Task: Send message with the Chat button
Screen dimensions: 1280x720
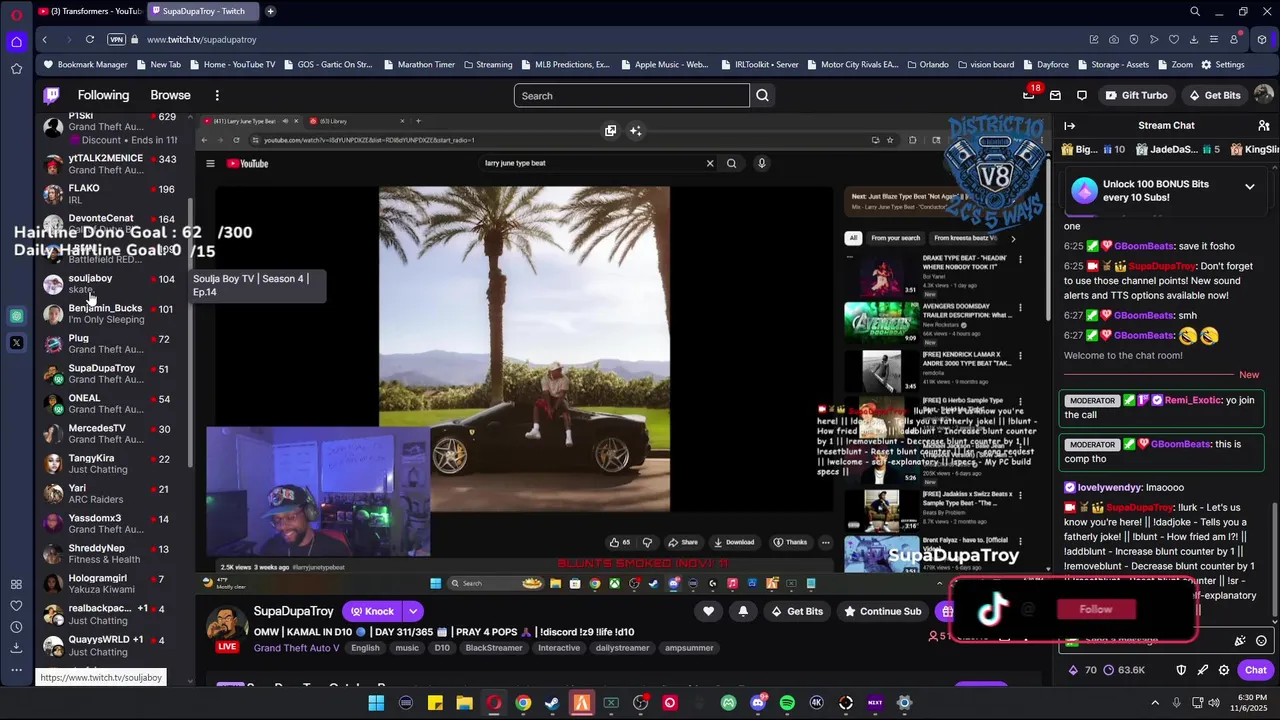Action: (1255, 670)
